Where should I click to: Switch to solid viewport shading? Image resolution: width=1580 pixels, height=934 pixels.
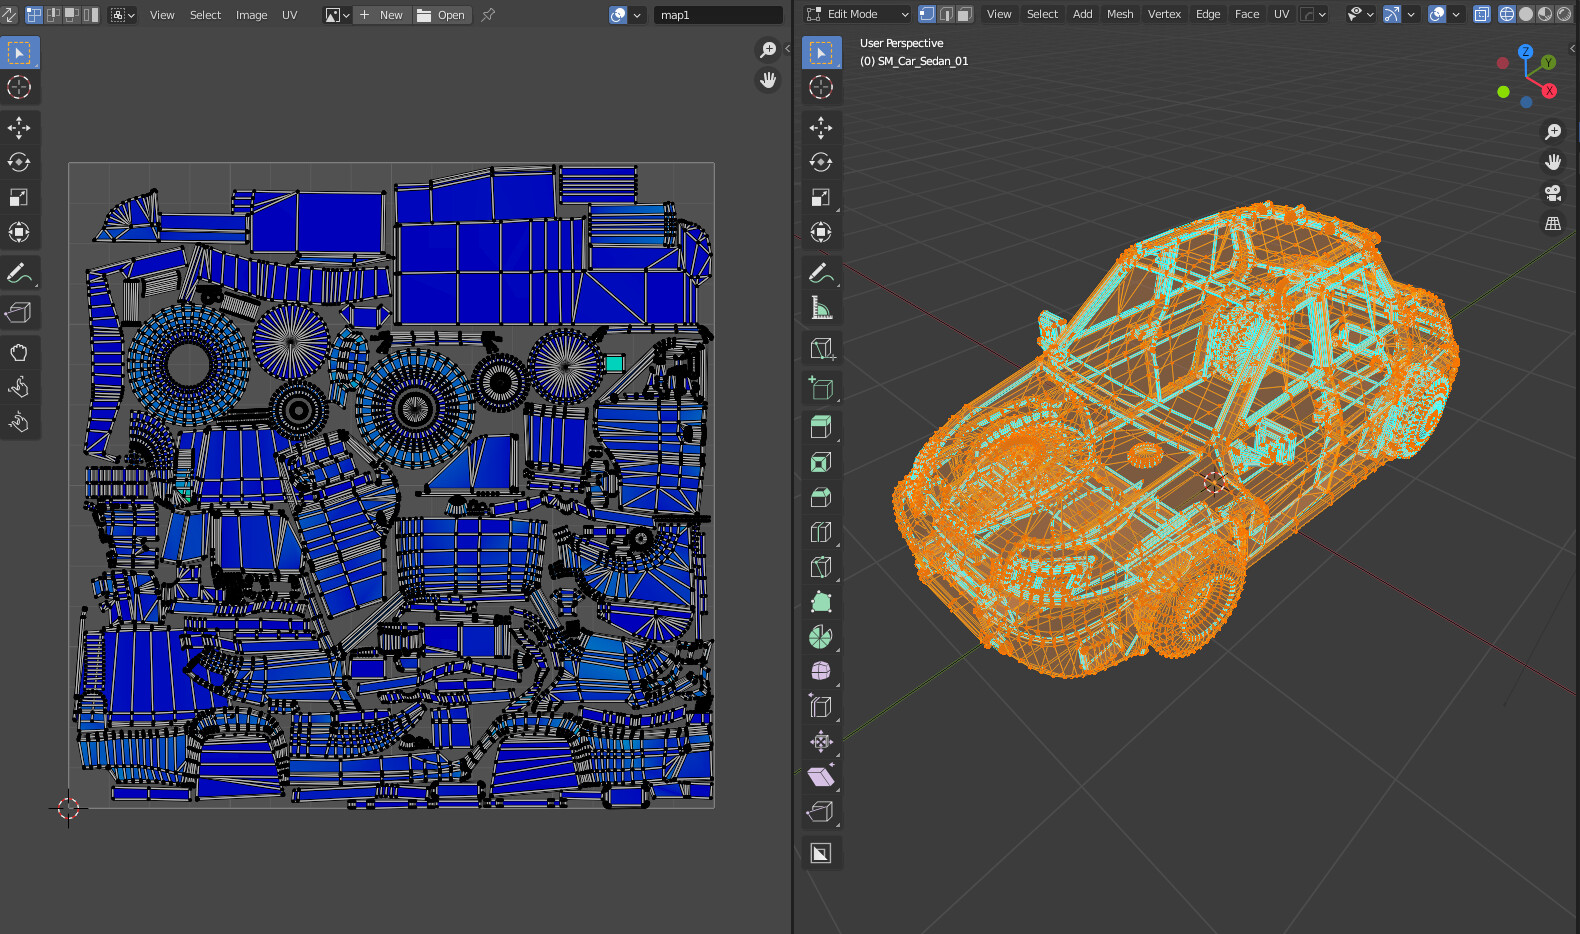tap(1526, 14)
